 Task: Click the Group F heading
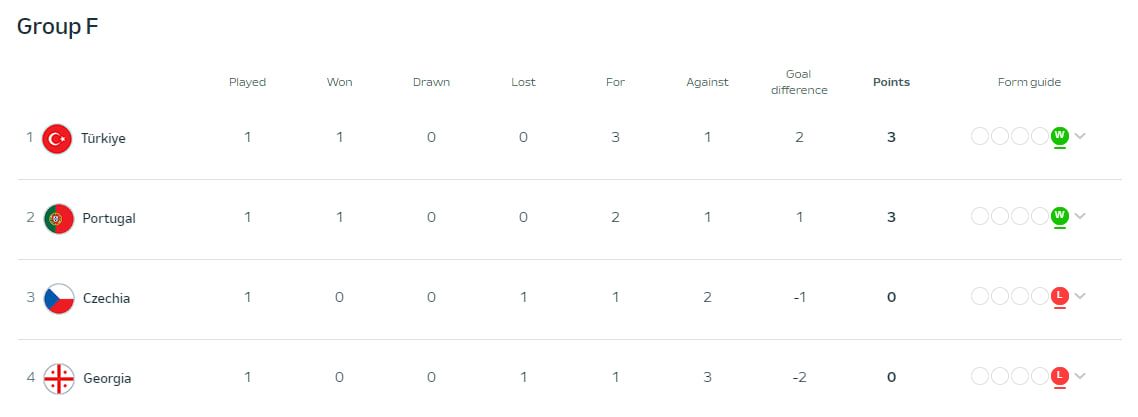tap(57, 27)
